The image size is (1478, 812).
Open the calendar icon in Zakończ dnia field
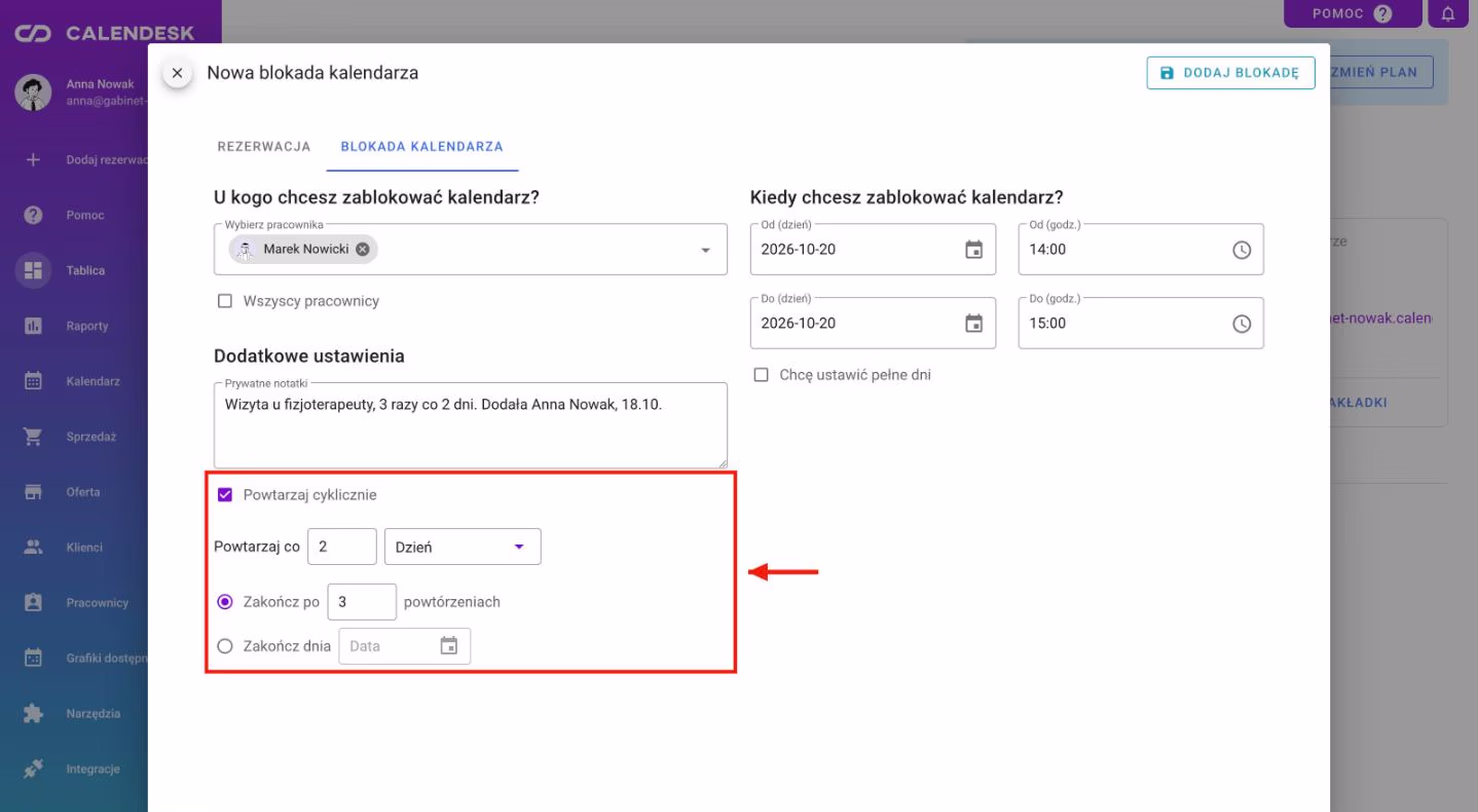pyautogui.click(x=449, y=646)
